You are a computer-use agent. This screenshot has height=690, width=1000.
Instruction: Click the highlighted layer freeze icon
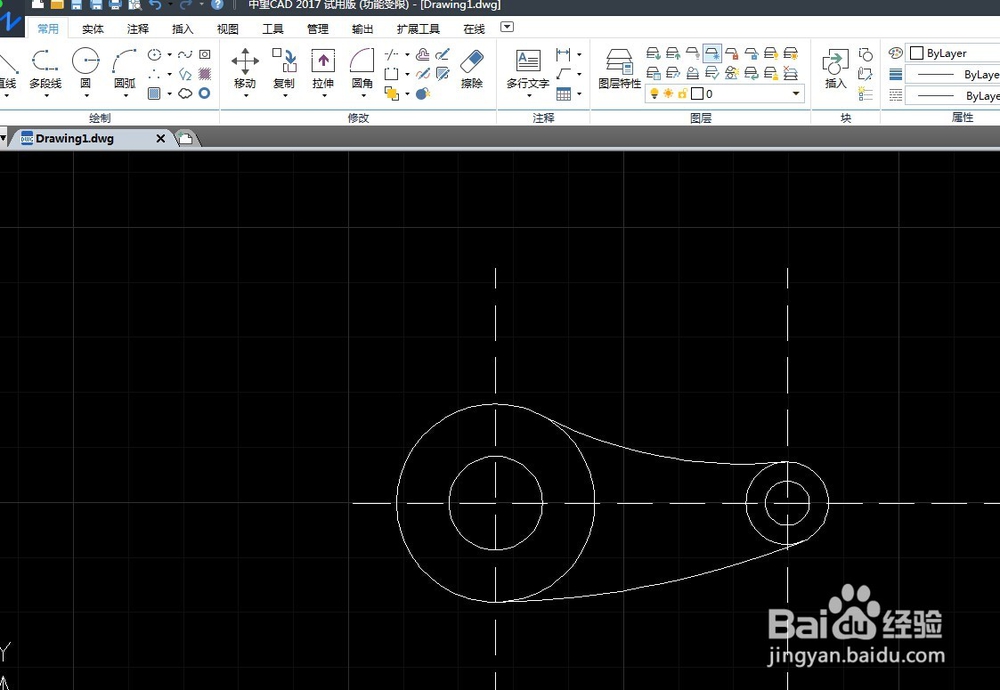point(712,53)
